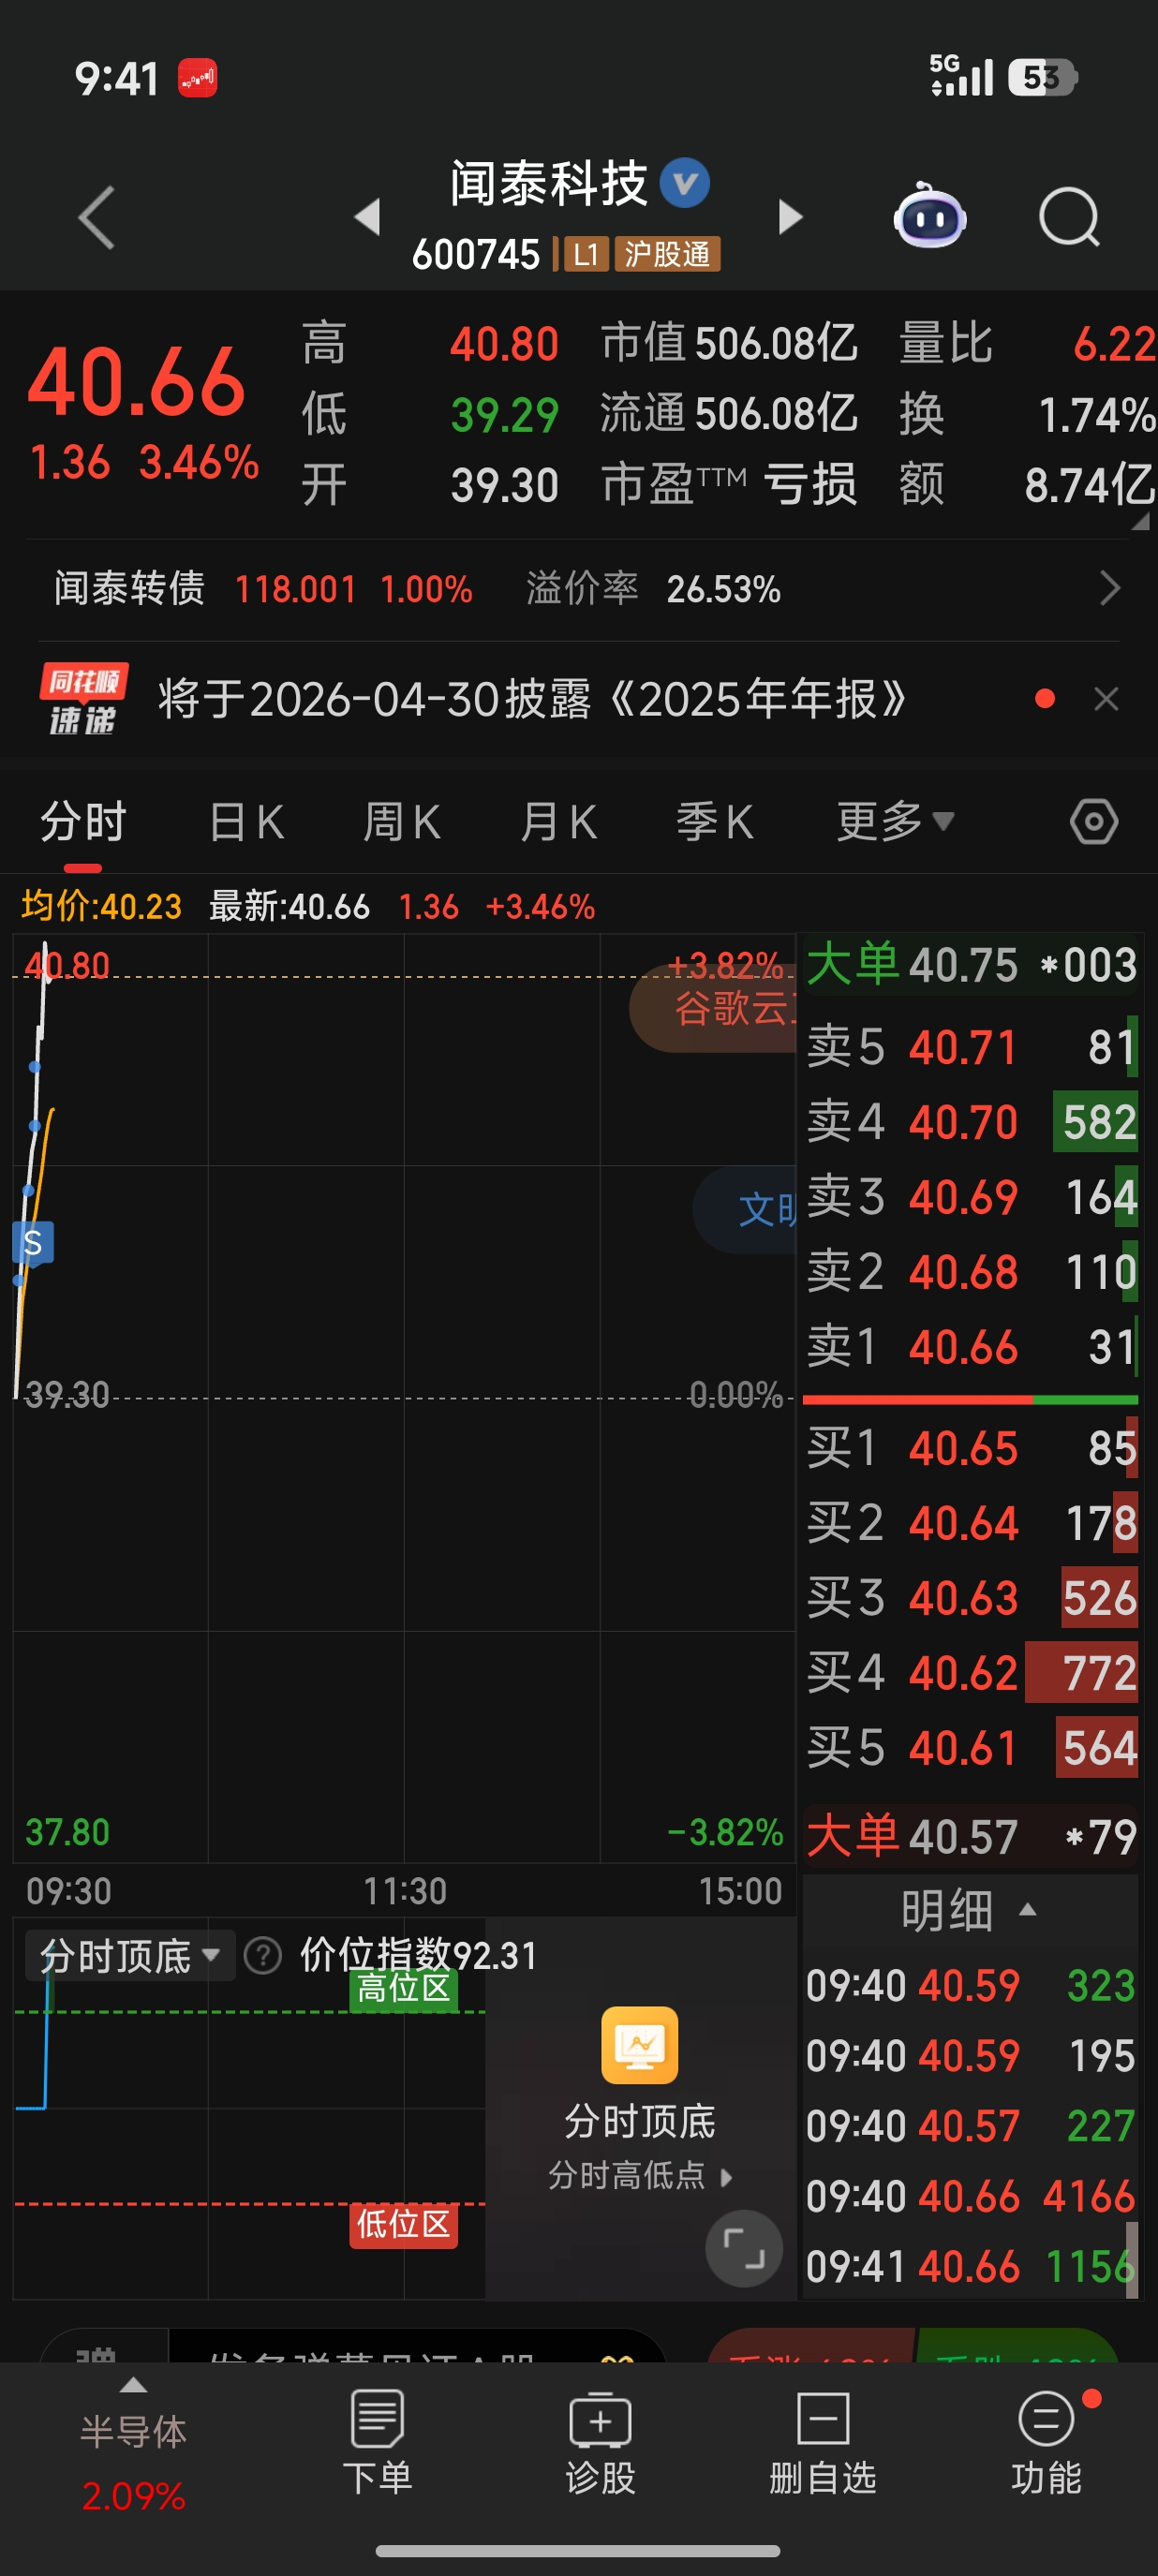Select 买5 price 40.61 row
Screen dimensions: 1158x2576
click(x=971, y=1748)
